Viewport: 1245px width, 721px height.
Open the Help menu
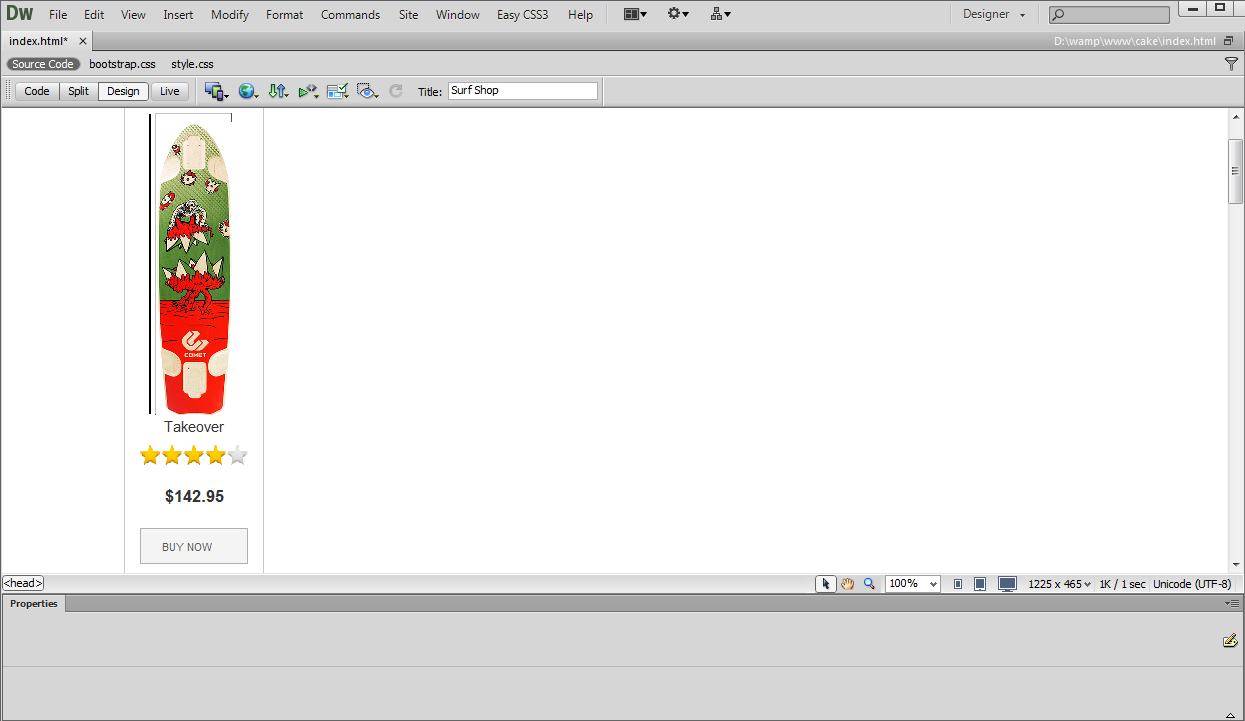(x=580, y=15)
